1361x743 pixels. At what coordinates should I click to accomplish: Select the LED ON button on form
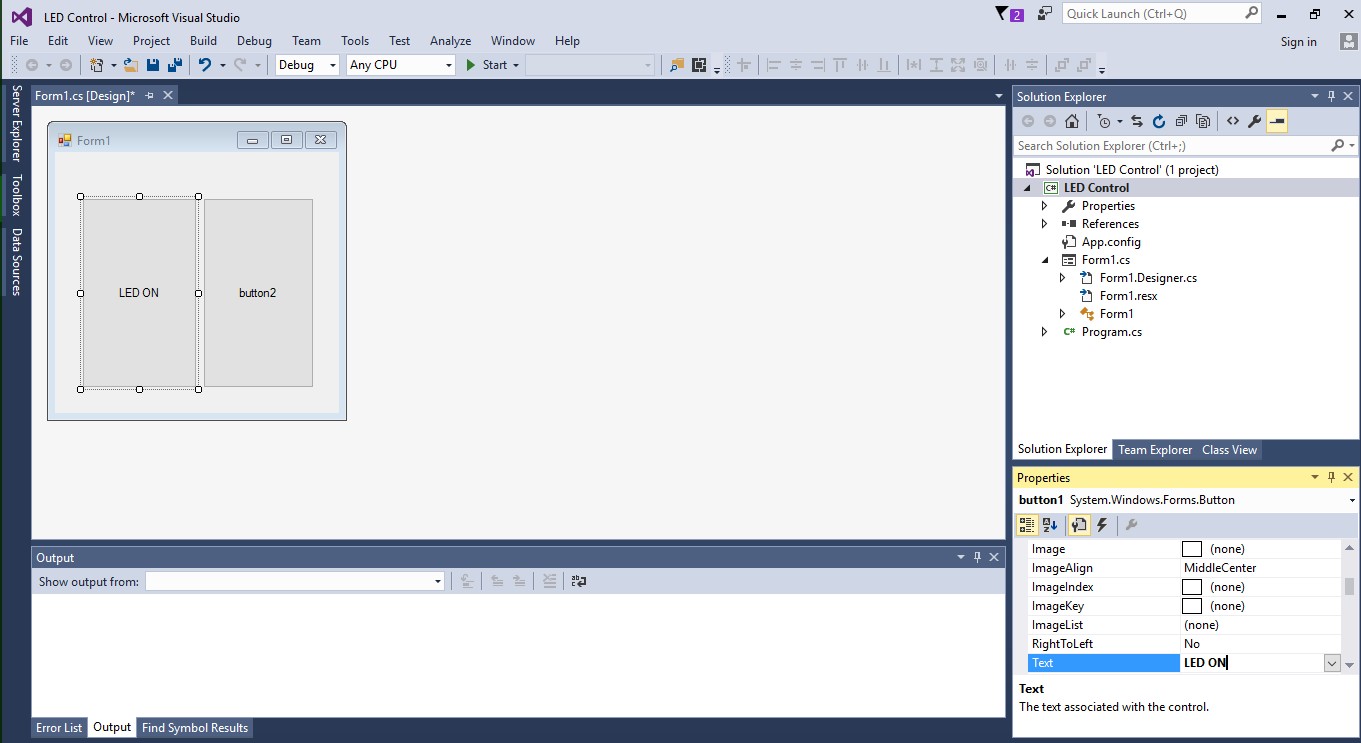[x=139, y=293]
